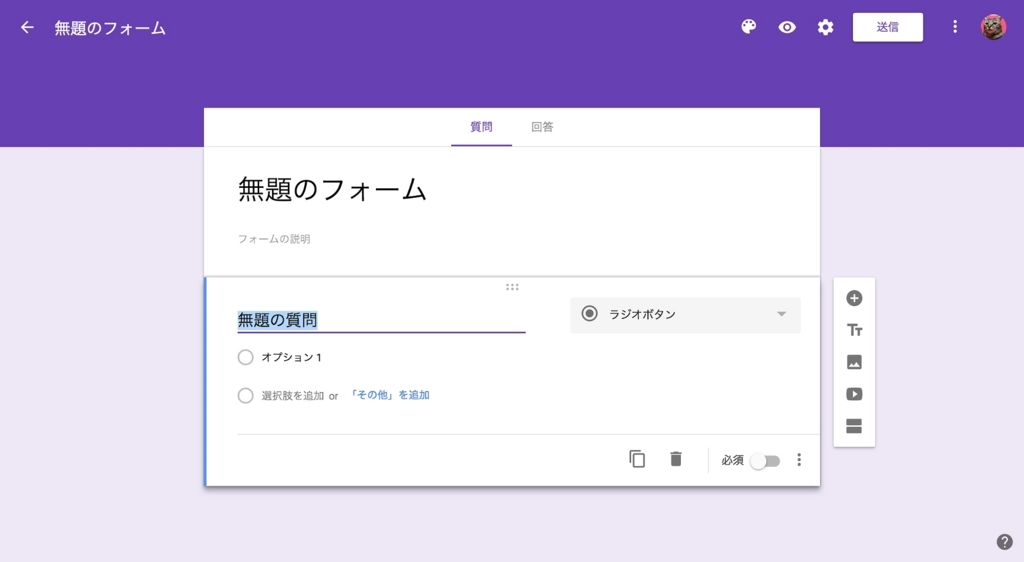Add title and description with Tt icon
Image resolution: width=1024 pixels, height=562 pixels.
point(854,330)
